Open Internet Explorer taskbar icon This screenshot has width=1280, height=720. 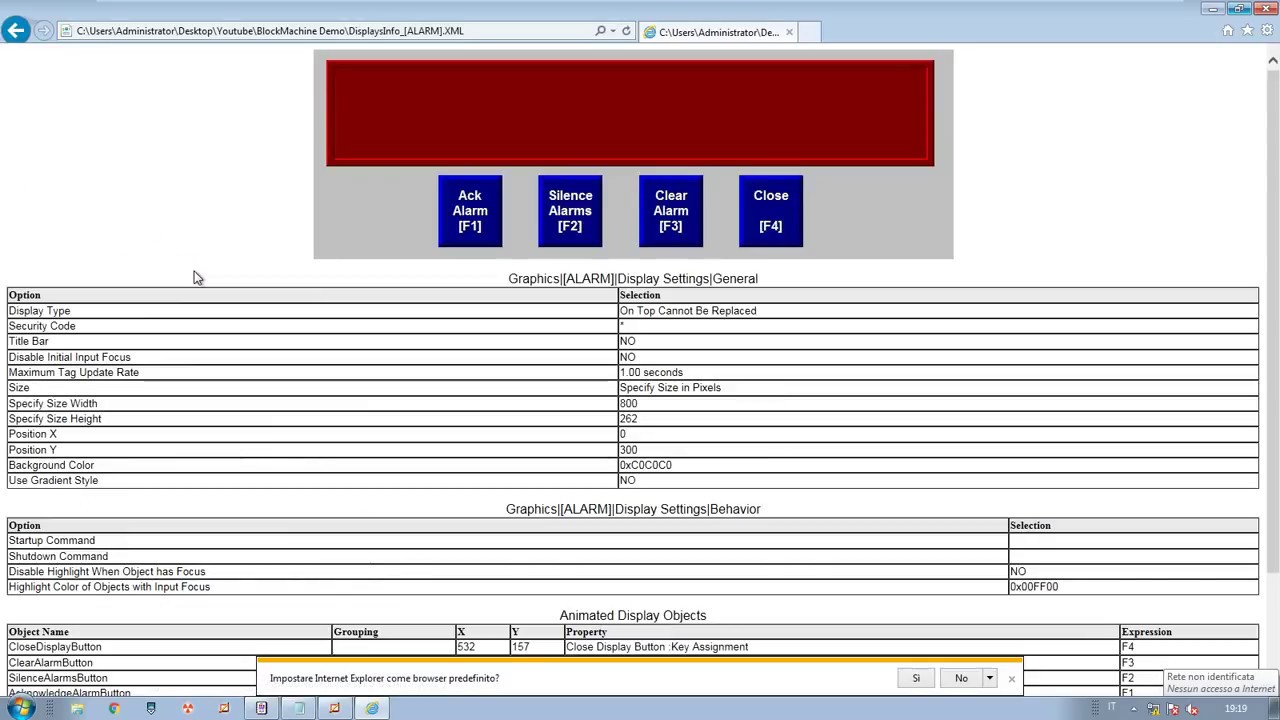[x=372, y=708]
